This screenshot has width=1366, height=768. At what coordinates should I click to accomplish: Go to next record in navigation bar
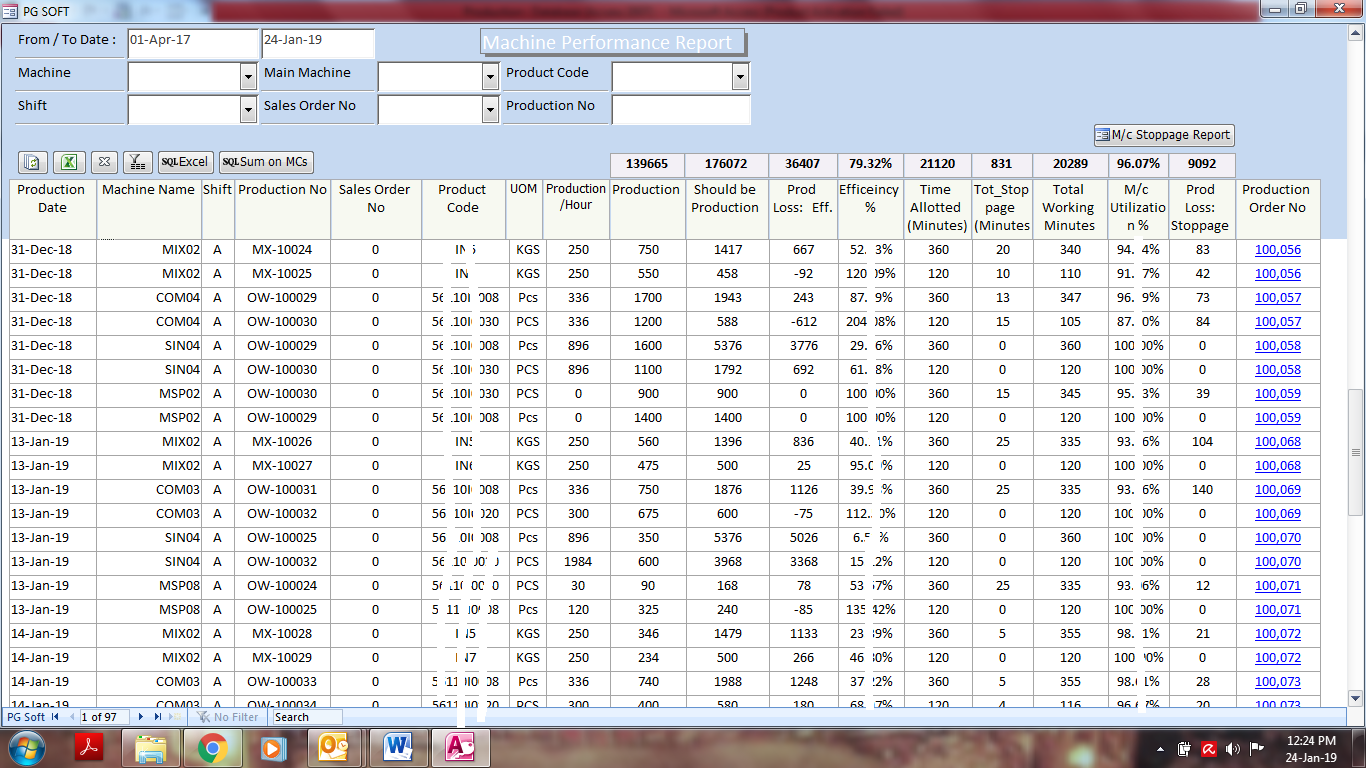pos(142,717)
